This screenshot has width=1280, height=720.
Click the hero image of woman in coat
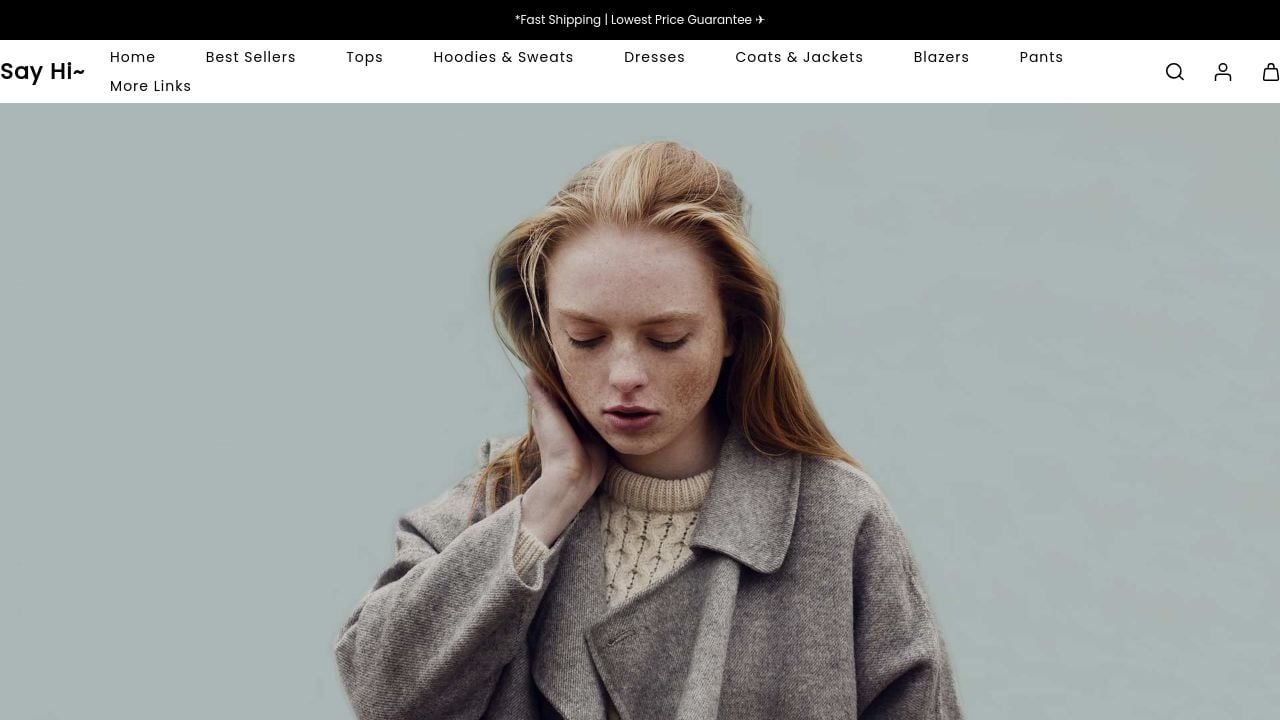tap(640, 411)
